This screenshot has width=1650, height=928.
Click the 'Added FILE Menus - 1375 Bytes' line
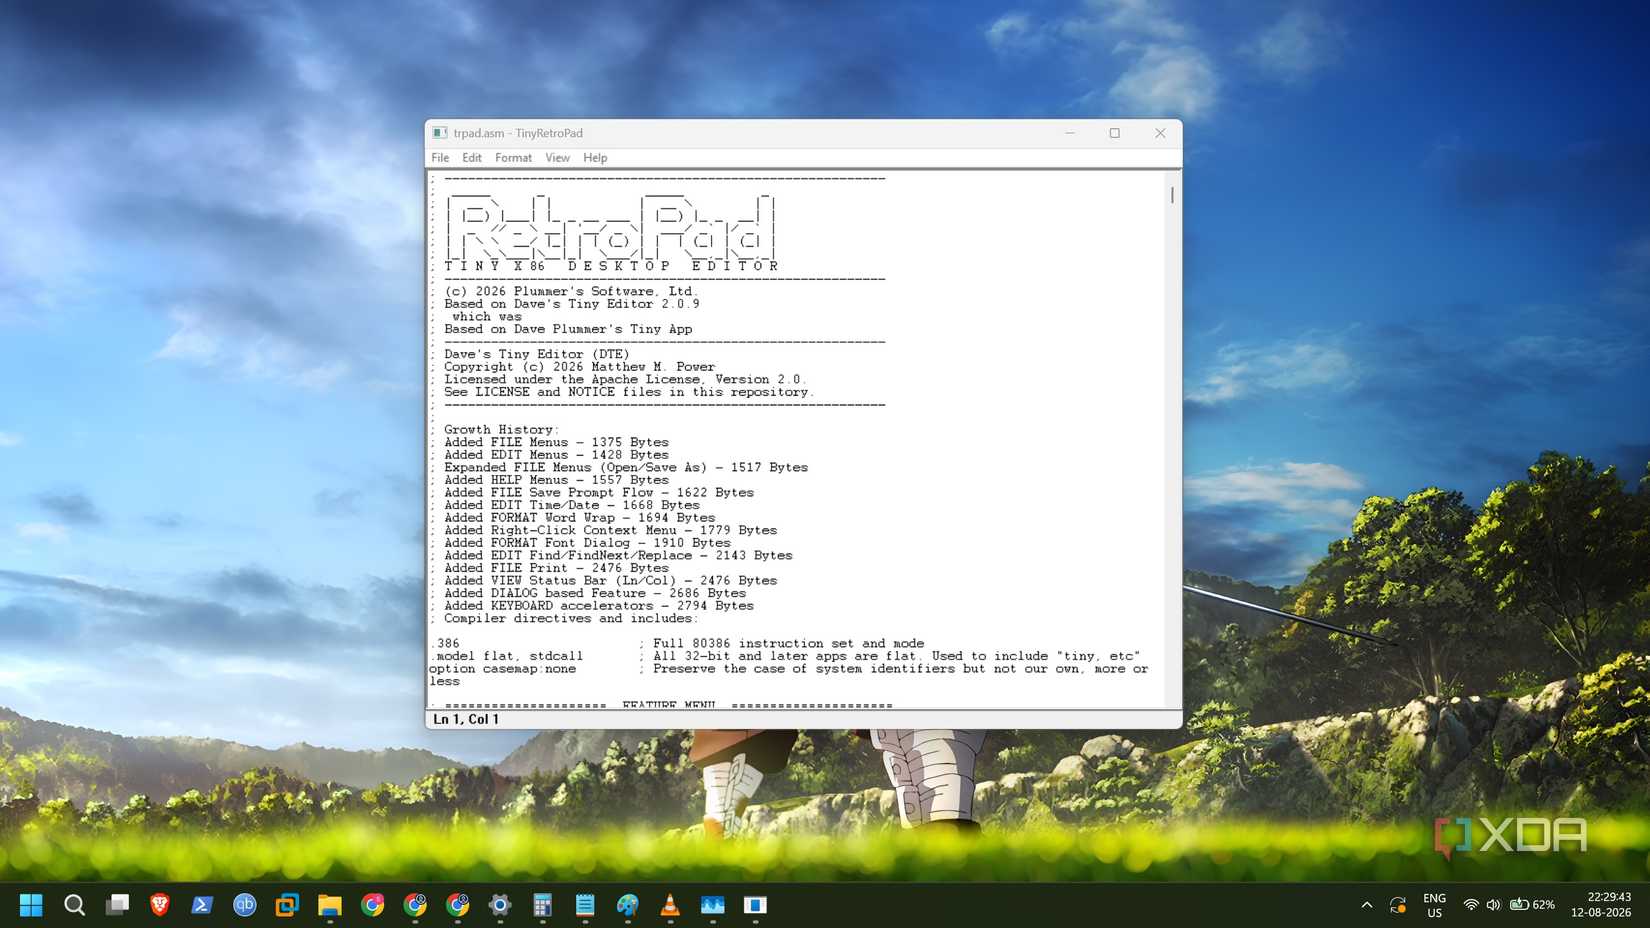[x=556, y=442]
